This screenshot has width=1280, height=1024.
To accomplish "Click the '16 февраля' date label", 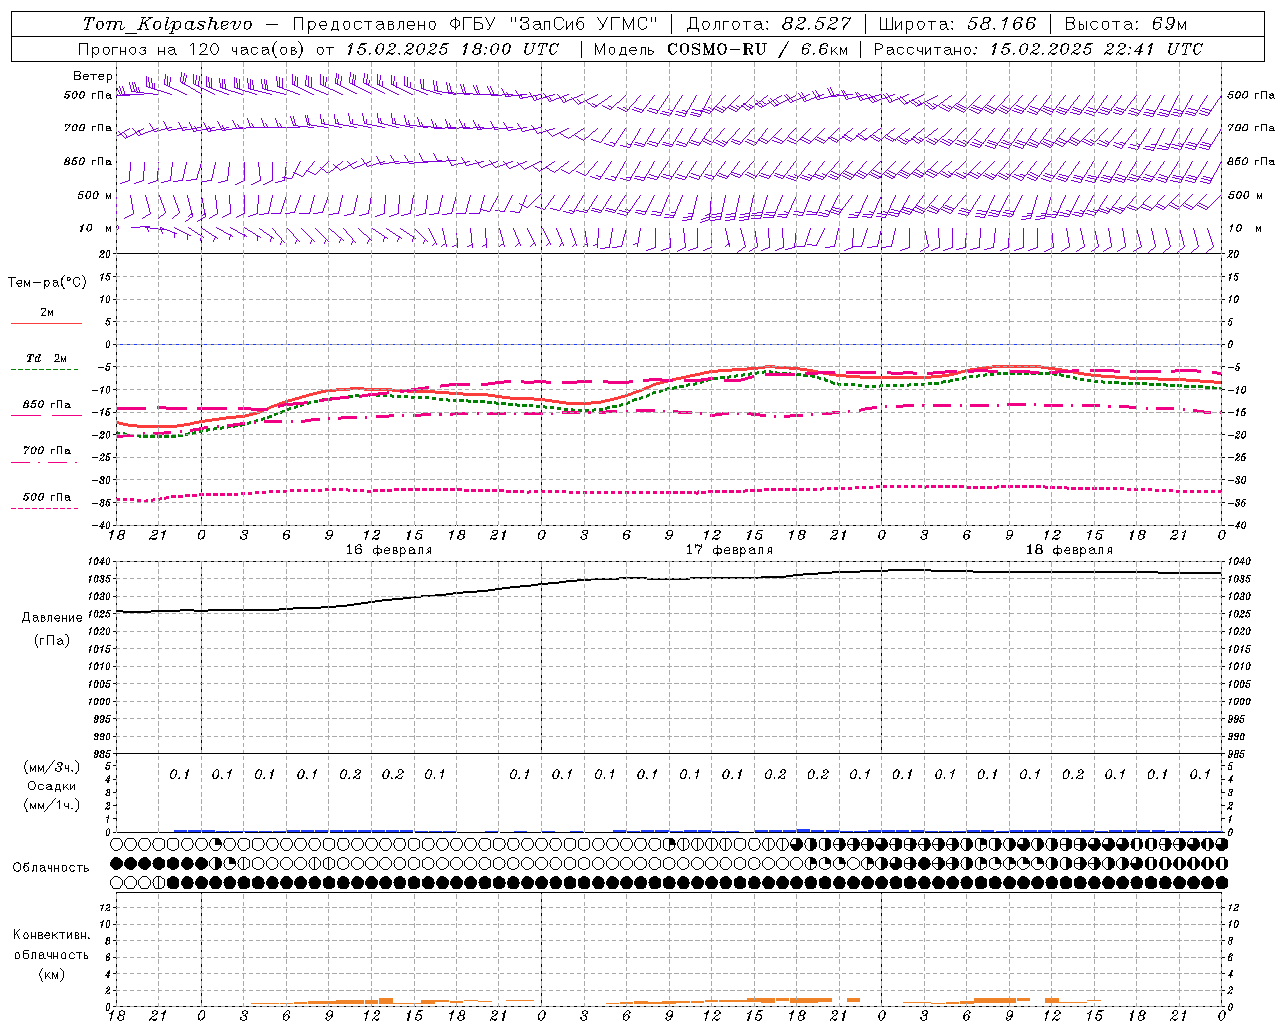I will [389, 550].
